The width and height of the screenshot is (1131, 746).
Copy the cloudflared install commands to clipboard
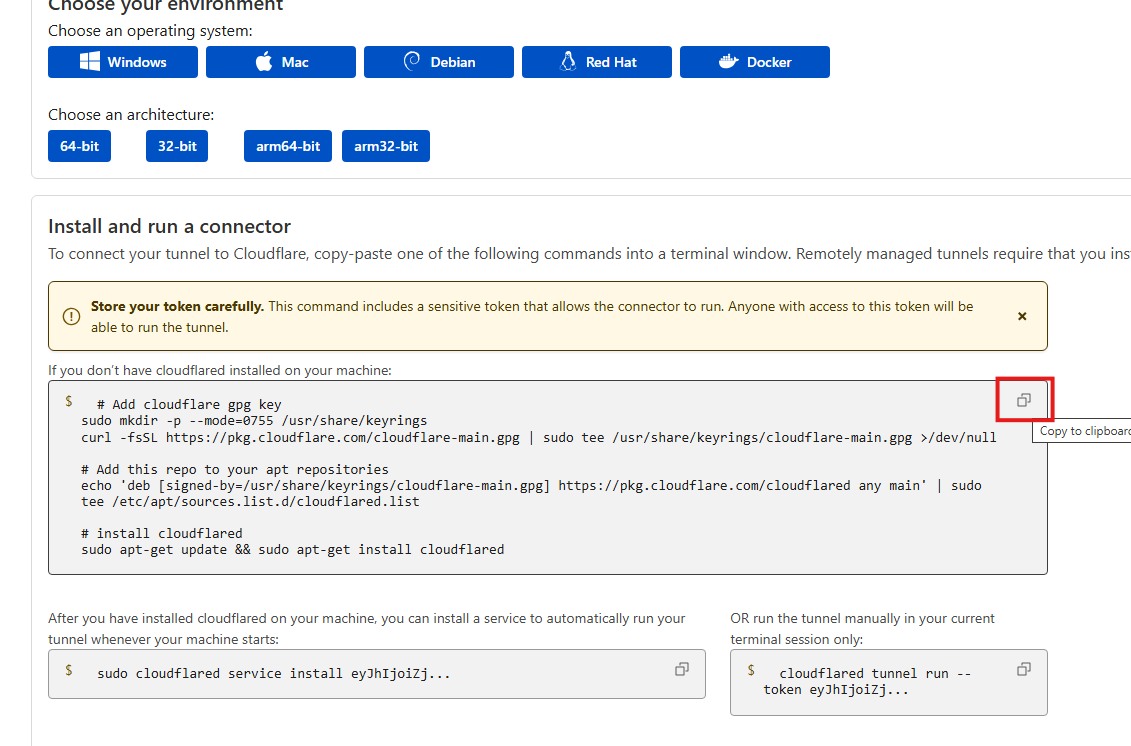pyautogui.click(x=1023, y=400)
